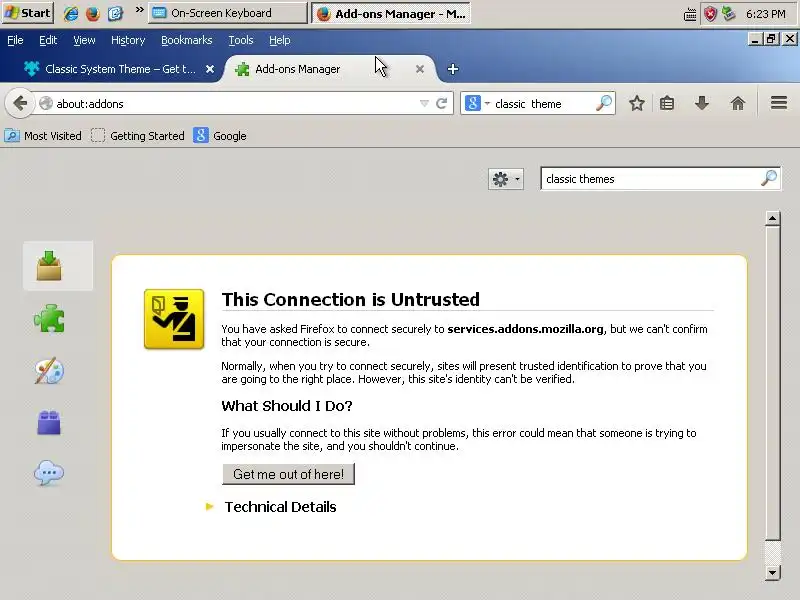This screenshot has width=800, height=600.
Task: Bookmark this page with the star icon
Action: tap(636, 104)
